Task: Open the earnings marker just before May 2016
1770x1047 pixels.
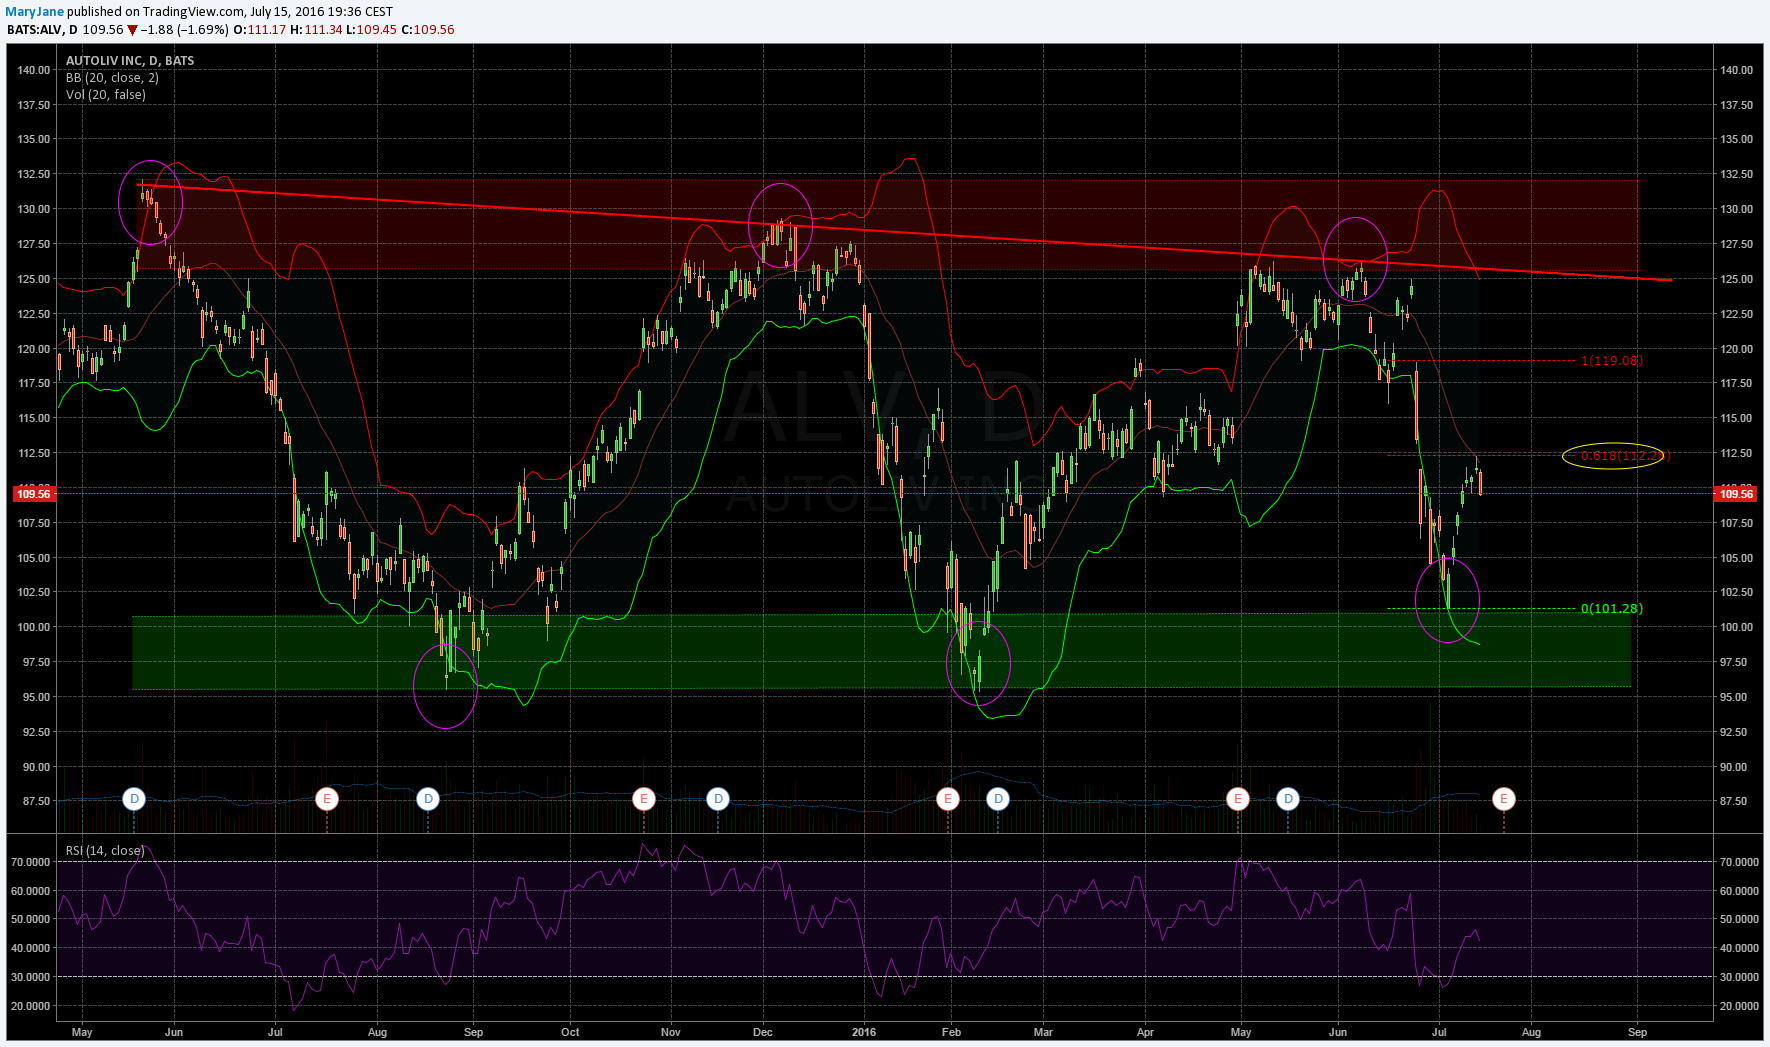Action: (1238, 799)
